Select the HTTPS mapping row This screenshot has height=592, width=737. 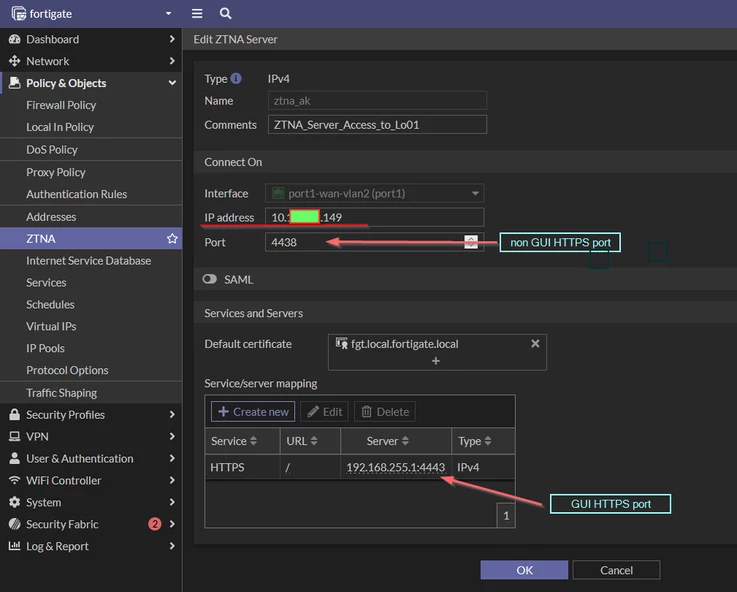360,467
